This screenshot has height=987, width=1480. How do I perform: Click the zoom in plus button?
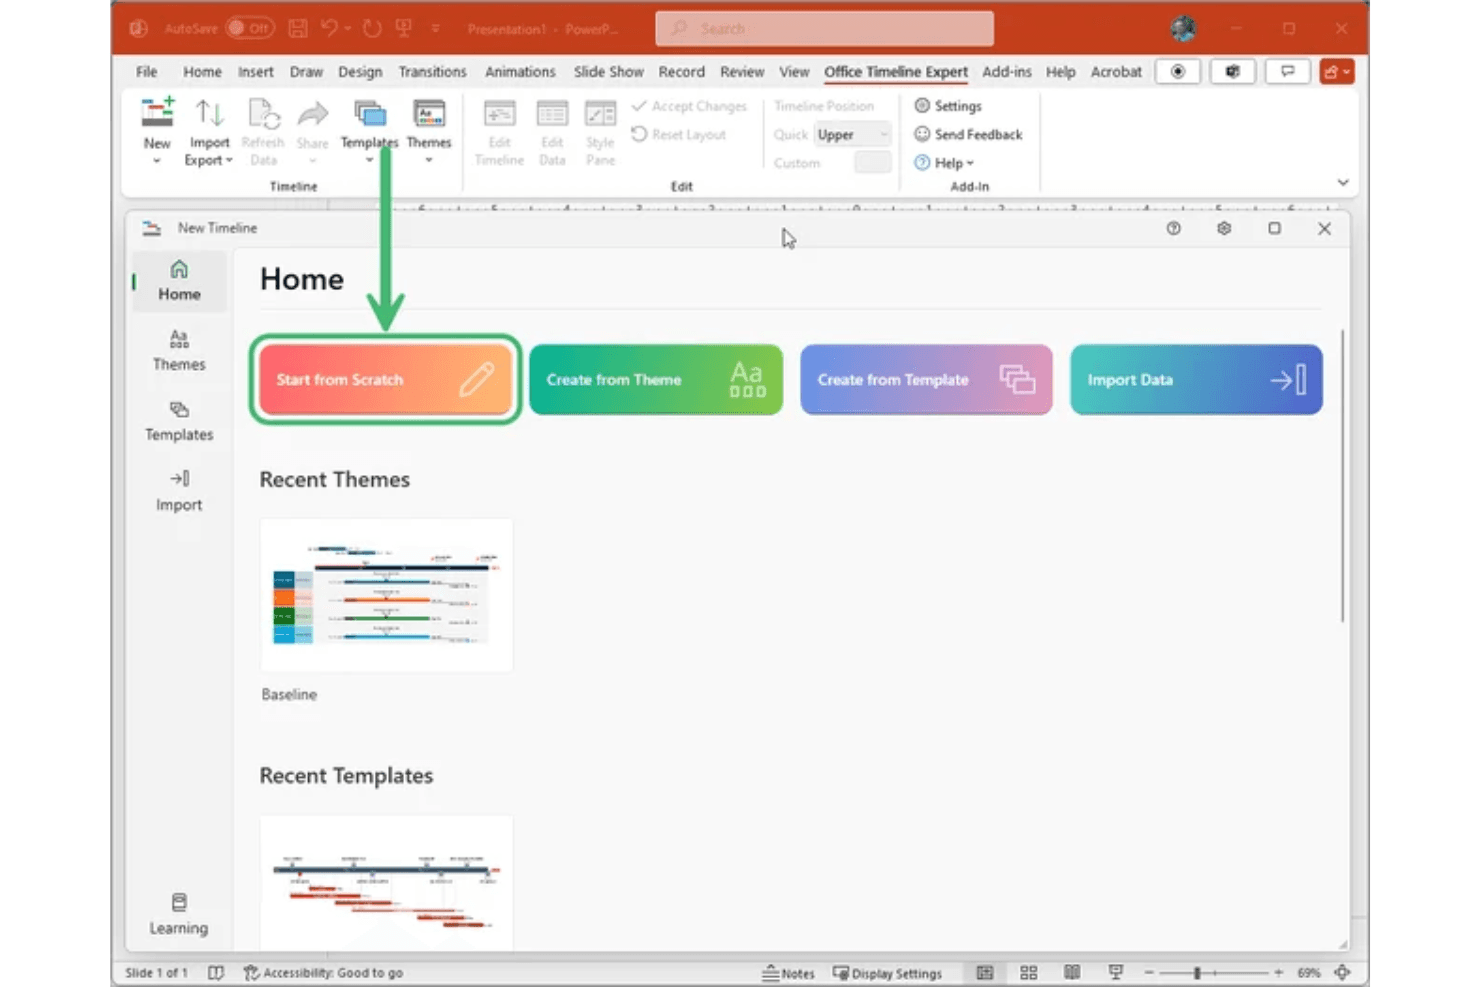(1278, 973)
